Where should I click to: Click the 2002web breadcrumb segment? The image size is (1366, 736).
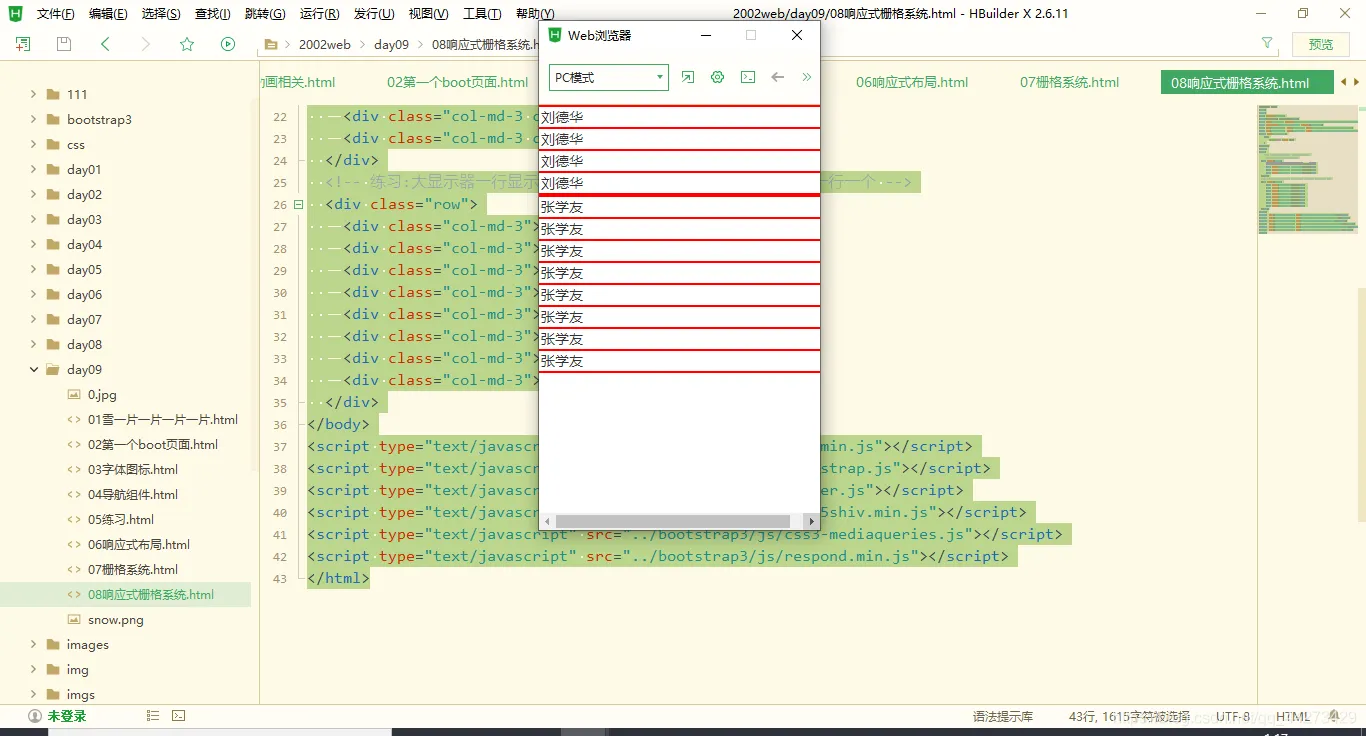[324, 44]
